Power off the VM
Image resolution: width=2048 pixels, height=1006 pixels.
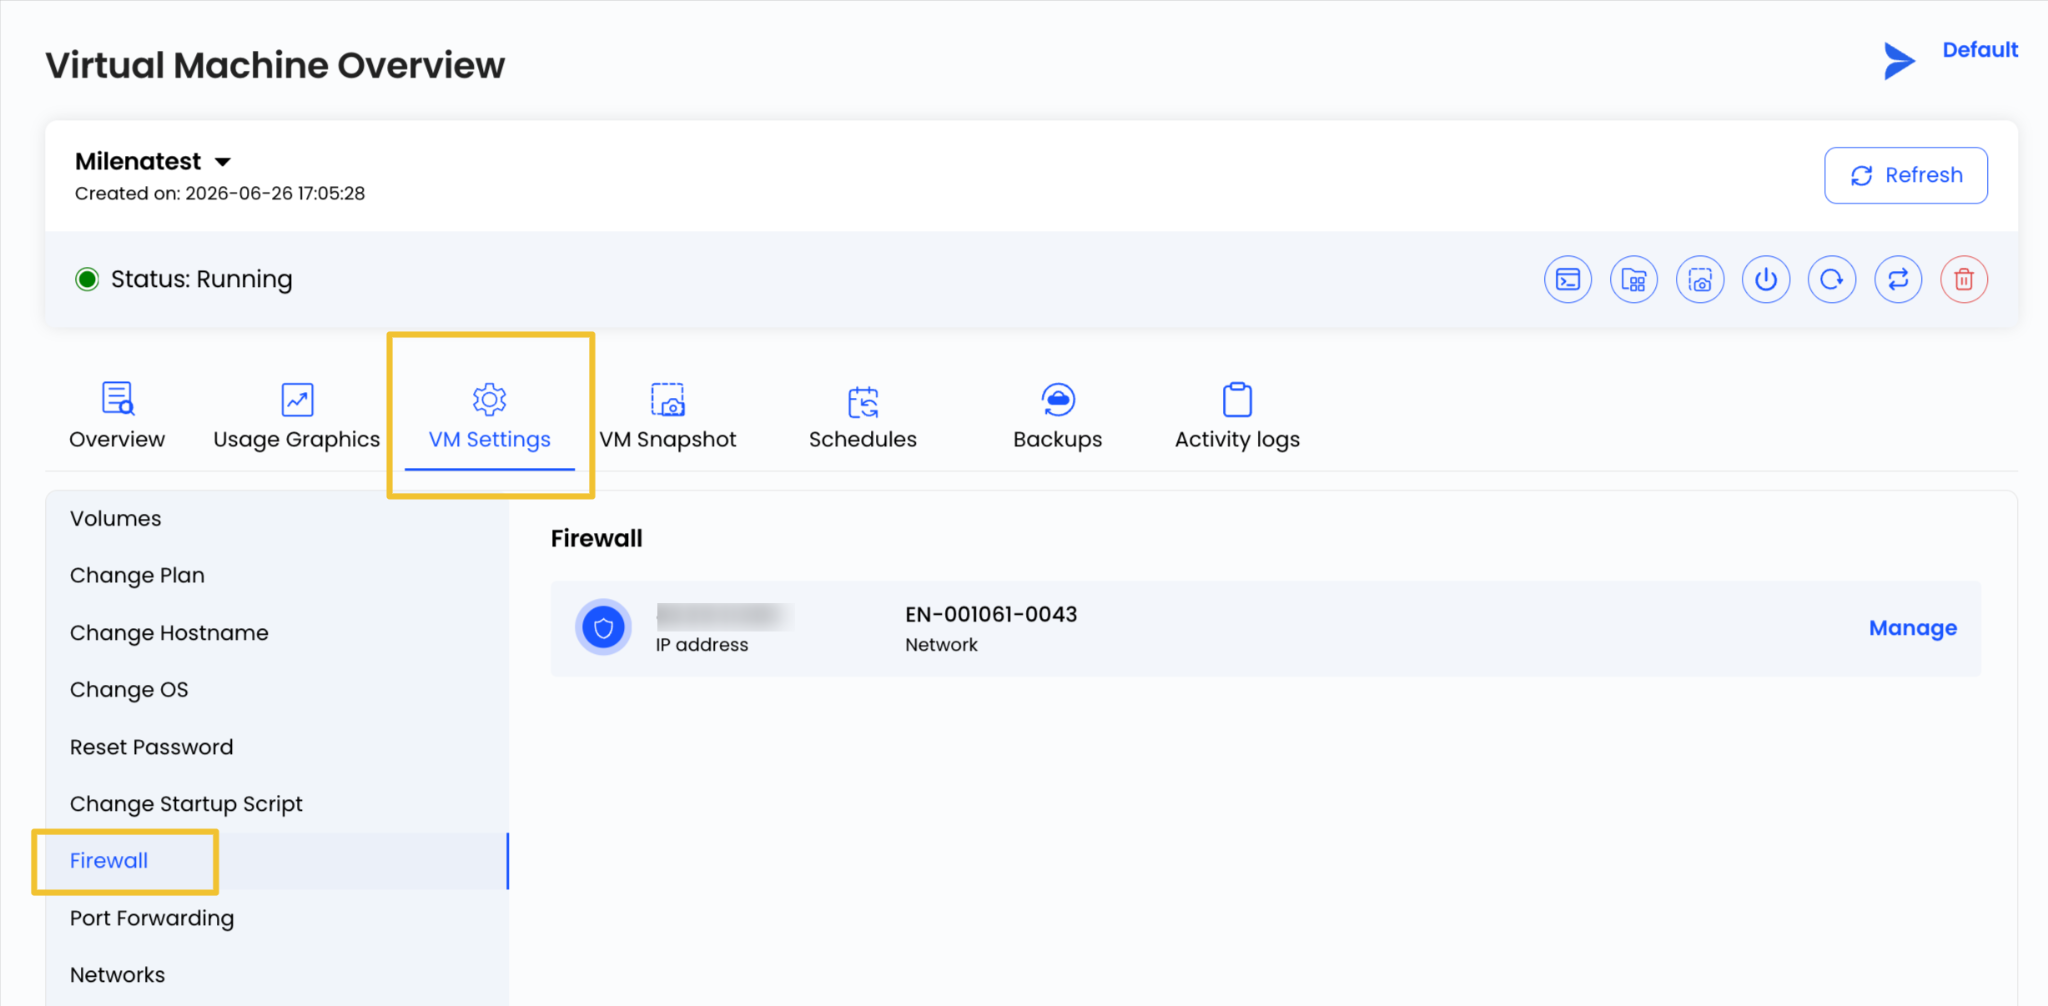click(x=1765, y=279)
